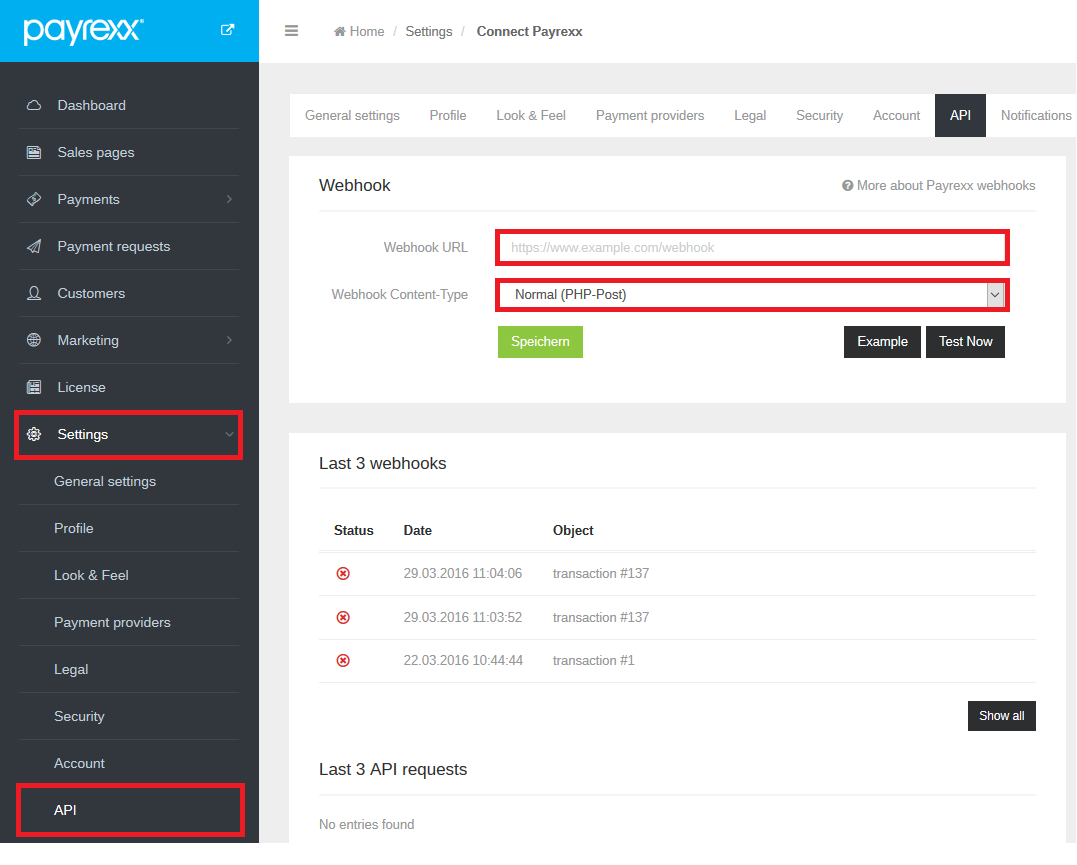Click the License sidebar icon
1077x865 pixels.
coord(34,387)
